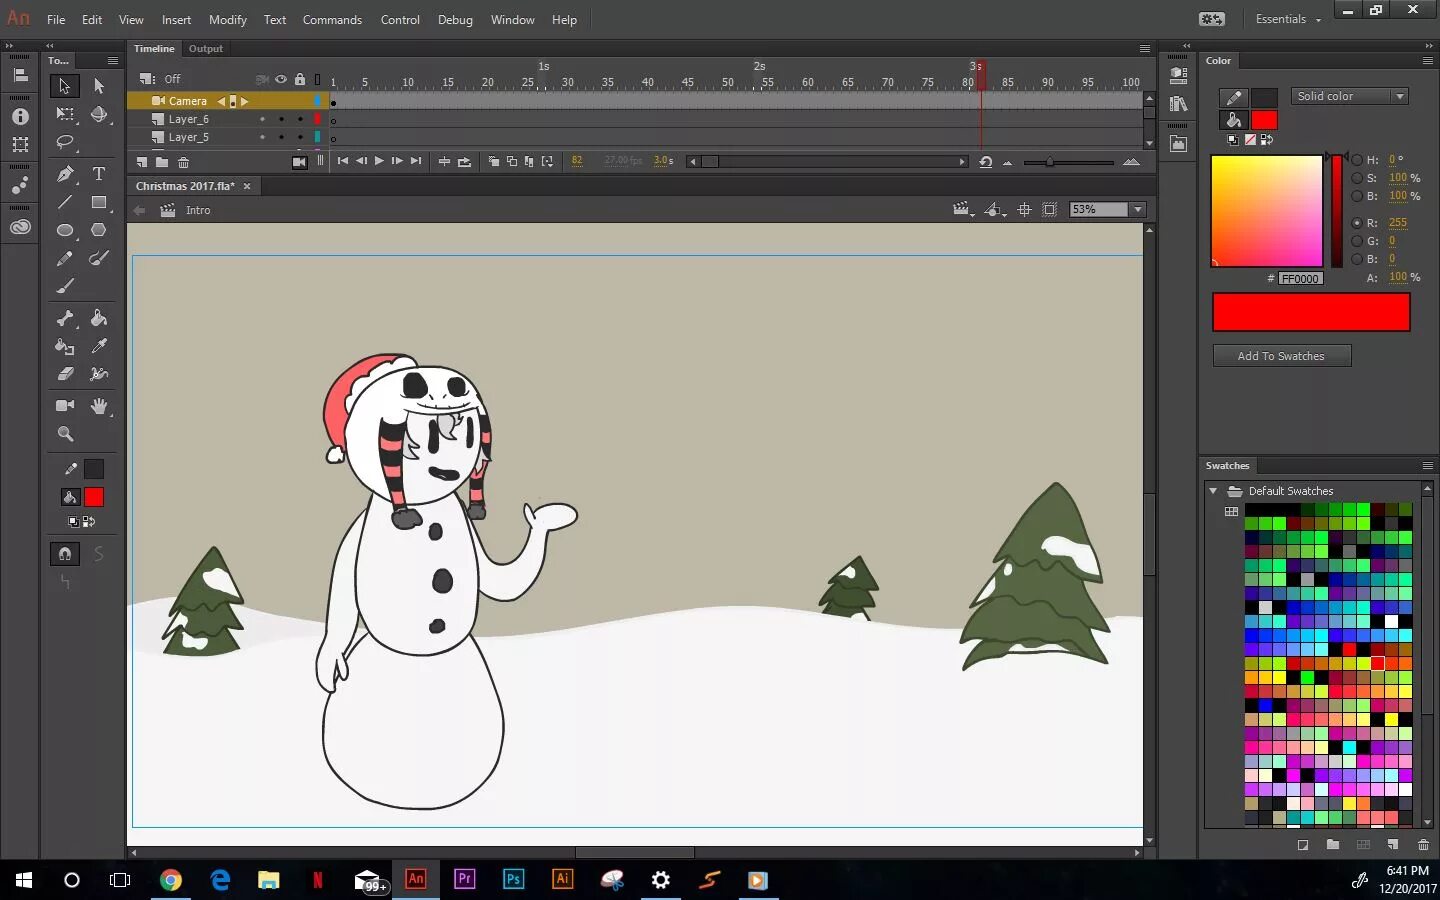This screenshot has width=1440, height=900.
Task: Select the Pen tool
Action: 65,174
